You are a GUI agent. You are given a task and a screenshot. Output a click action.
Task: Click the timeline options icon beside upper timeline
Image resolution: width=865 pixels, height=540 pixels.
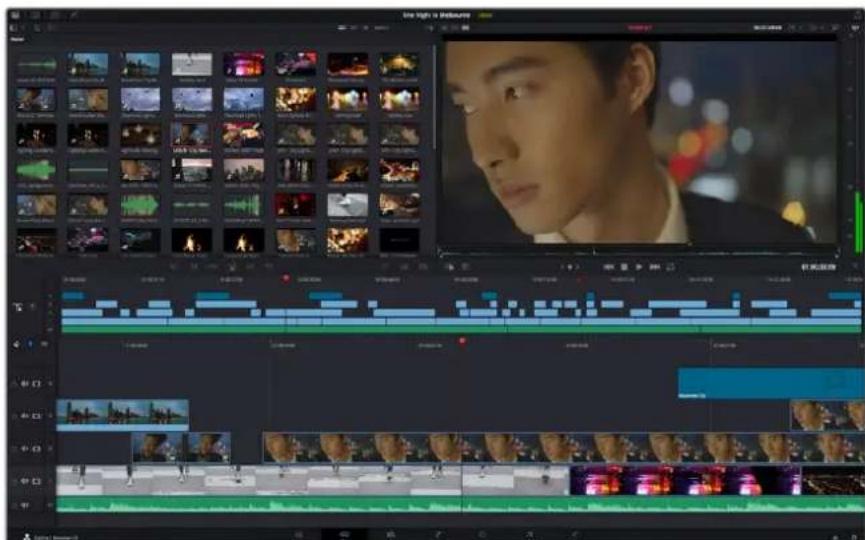point(18,307)
